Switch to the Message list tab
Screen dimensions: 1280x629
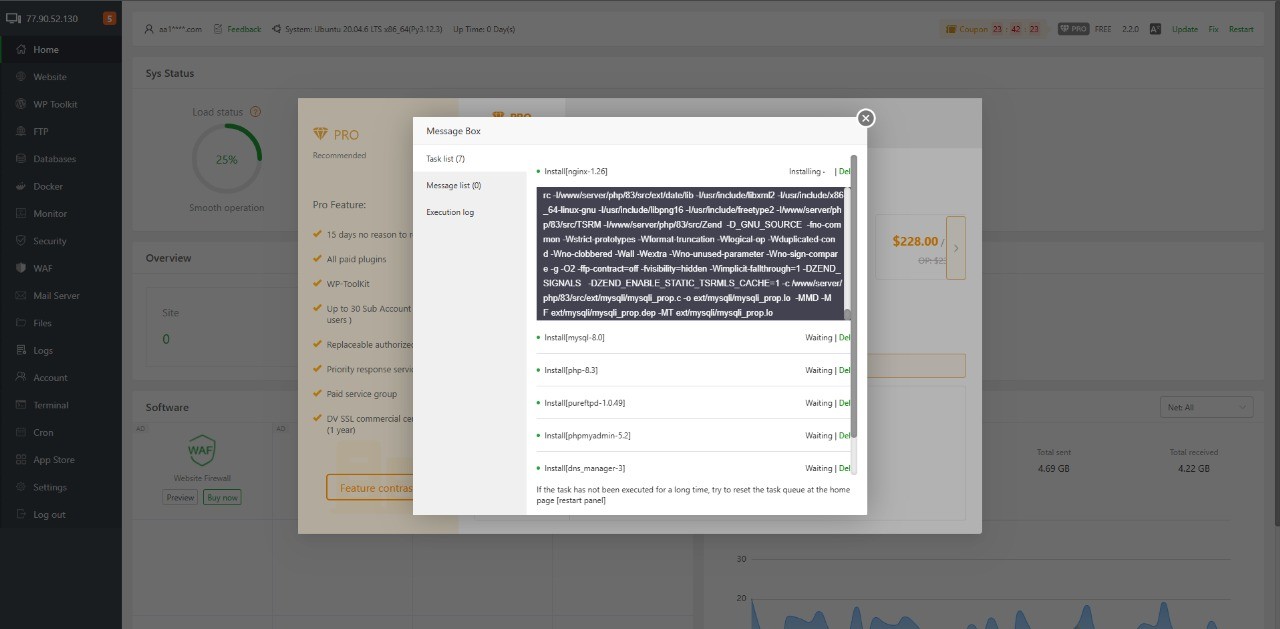tap(453, 185)
